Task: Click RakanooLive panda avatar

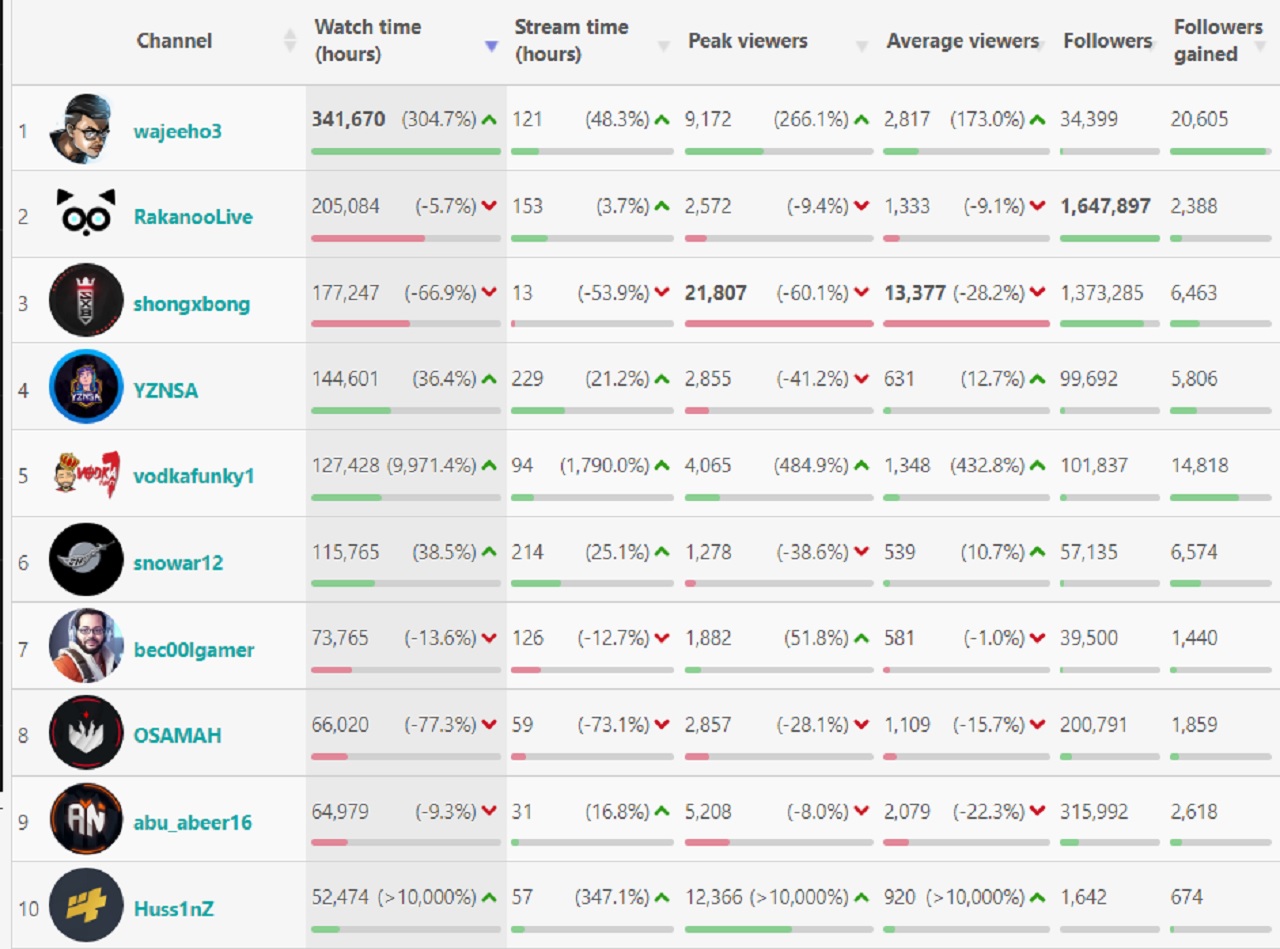Action: (x=86, y=214)
